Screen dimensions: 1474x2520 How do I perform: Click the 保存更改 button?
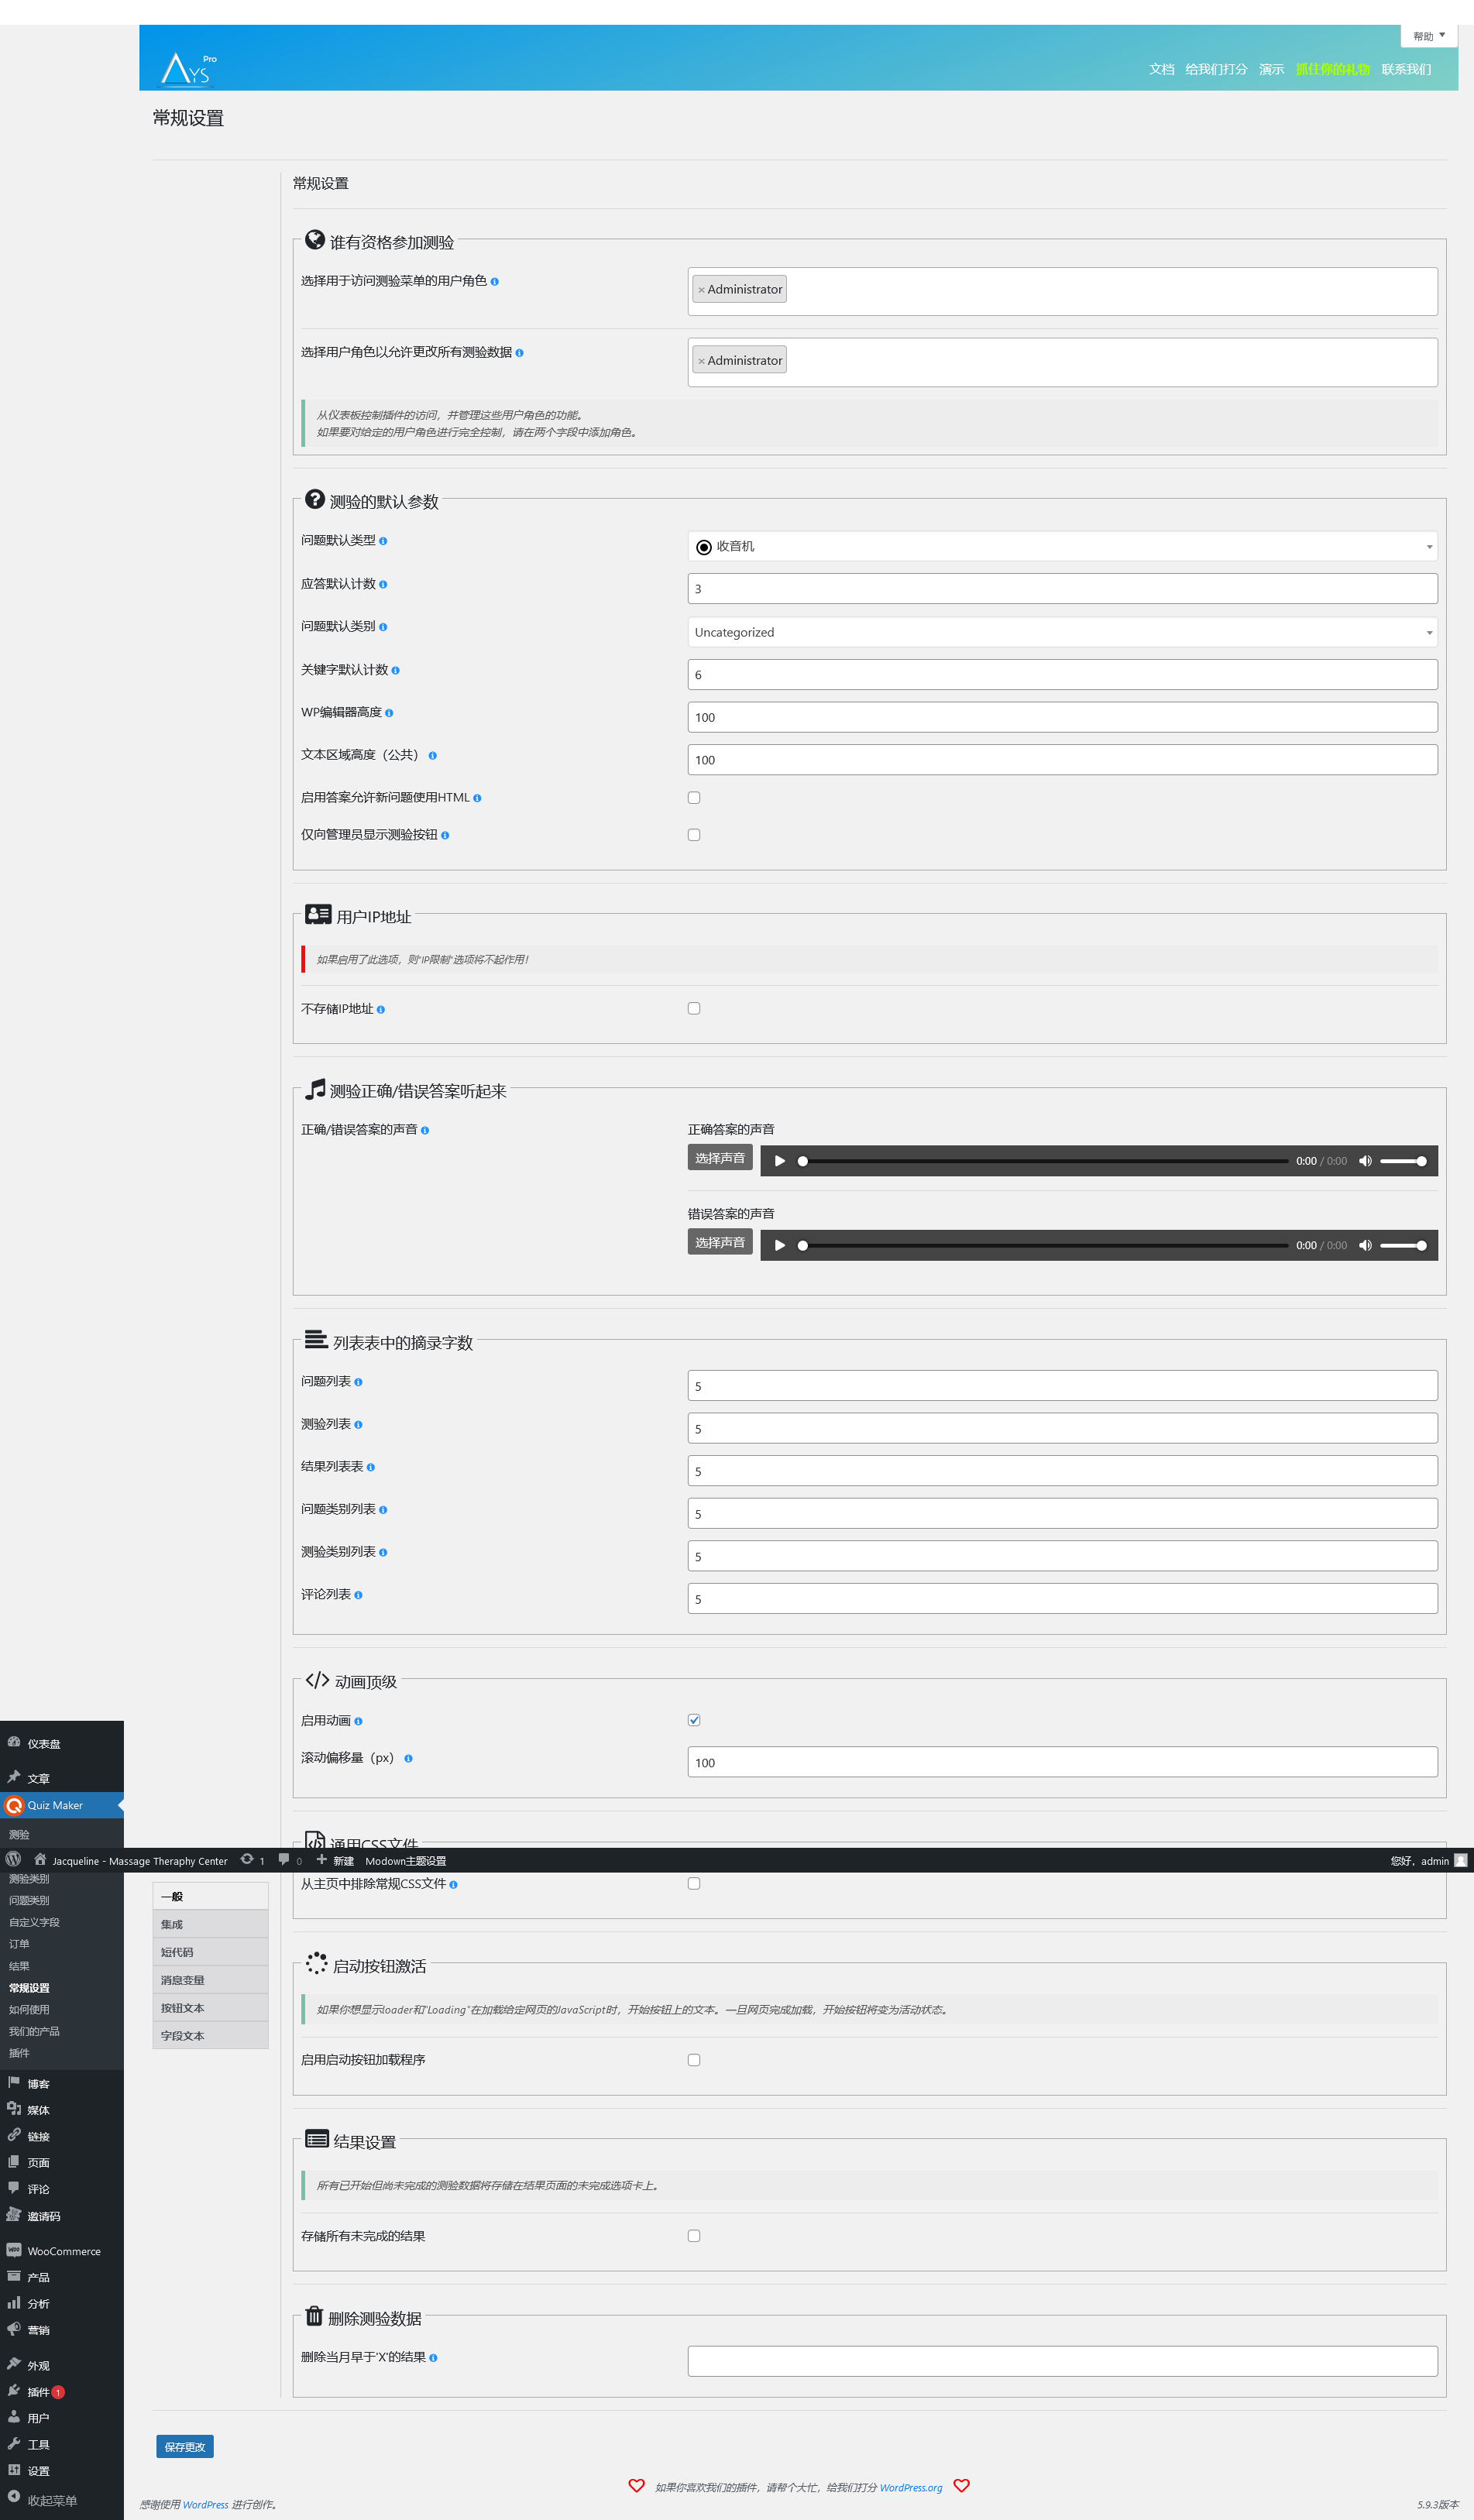click(185, 2446)
